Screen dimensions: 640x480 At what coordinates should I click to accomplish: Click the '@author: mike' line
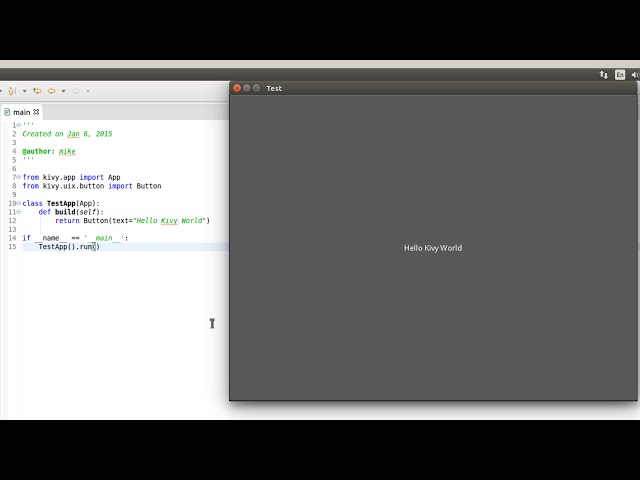tap(49, 151)
